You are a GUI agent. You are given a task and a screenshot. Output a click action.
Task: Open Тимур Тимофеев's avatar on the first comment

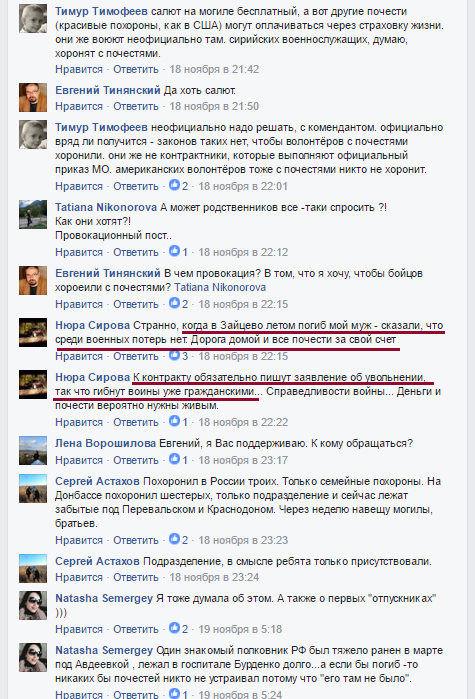[33, 19]
